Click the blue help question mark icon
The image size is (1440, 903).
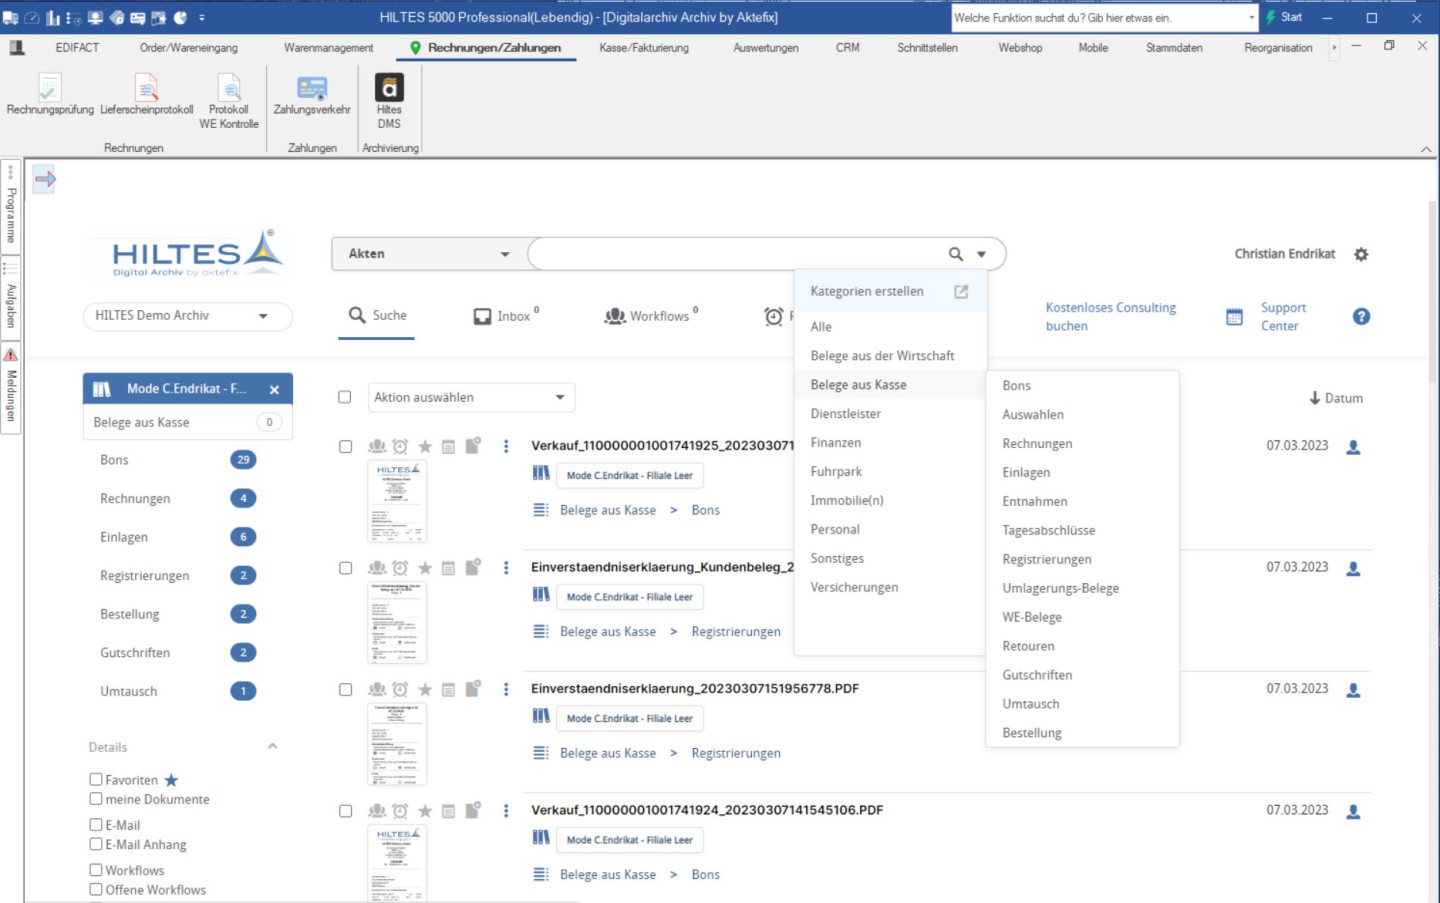(1361, 316)
